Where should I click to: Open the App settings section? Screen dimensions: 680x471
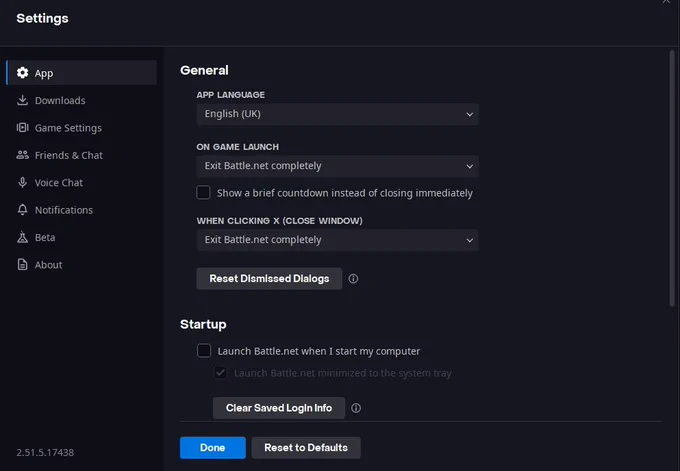(x=82, y=73)
